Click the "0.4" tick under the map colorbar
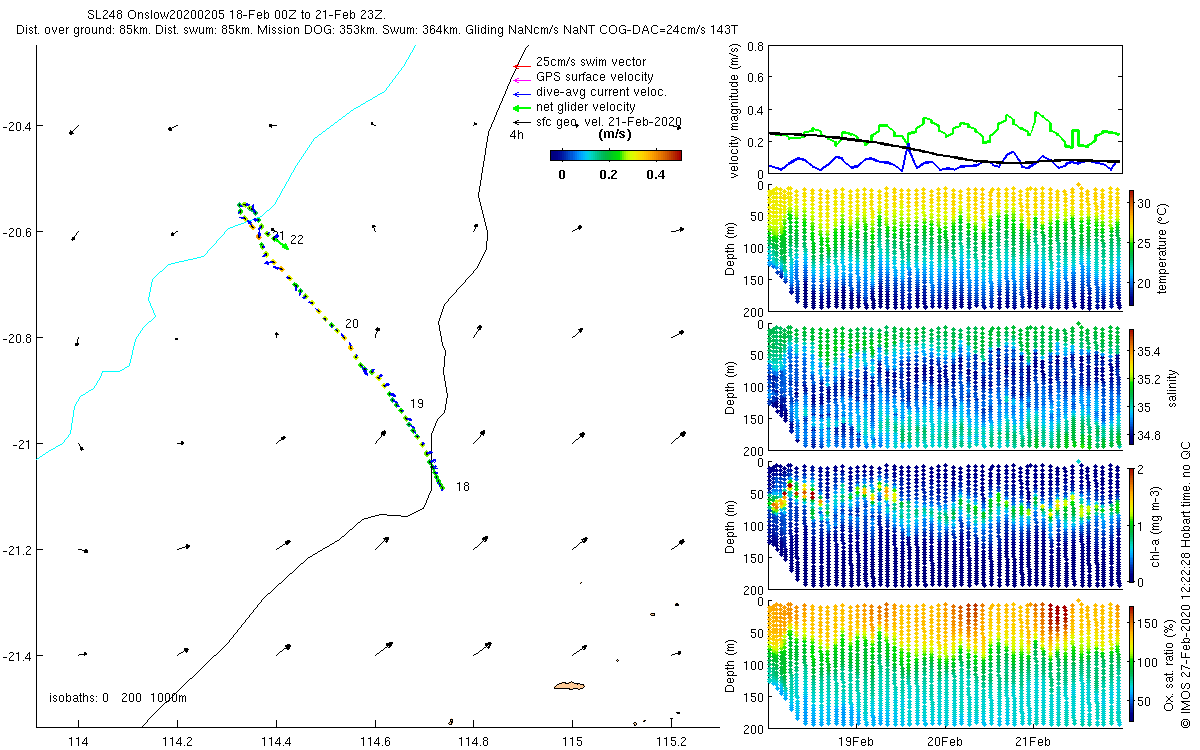The width and height of the screenshot is (1200, 750). [x=655, y=174]
